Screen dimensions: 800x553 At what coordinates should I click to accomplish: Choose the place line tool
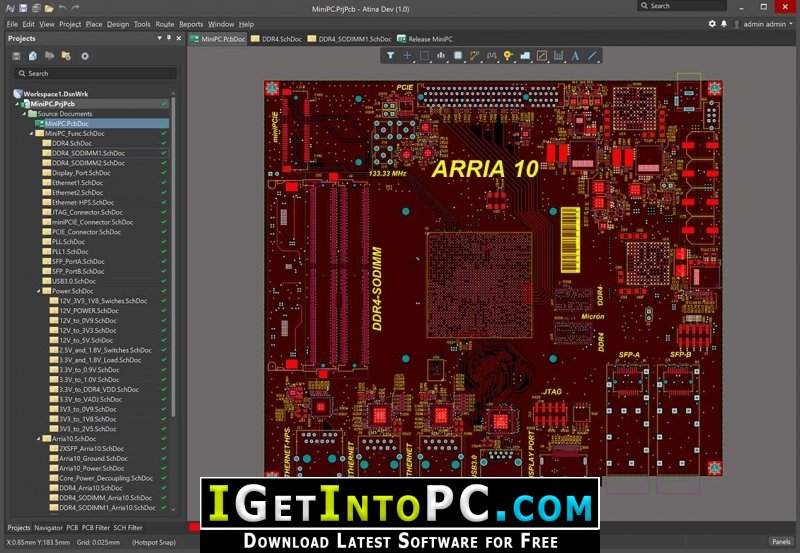[592, 56]
